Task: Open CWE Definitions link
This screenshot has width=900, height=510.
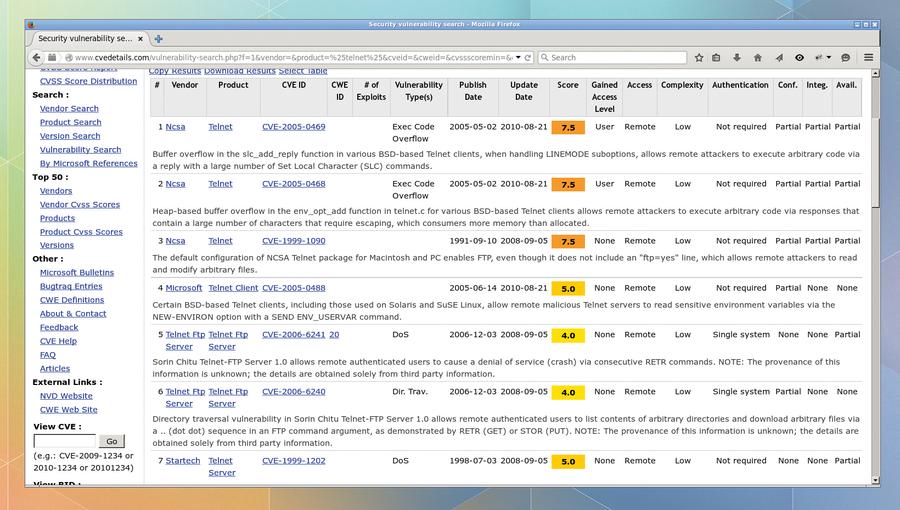Action: tap(72, 300)
